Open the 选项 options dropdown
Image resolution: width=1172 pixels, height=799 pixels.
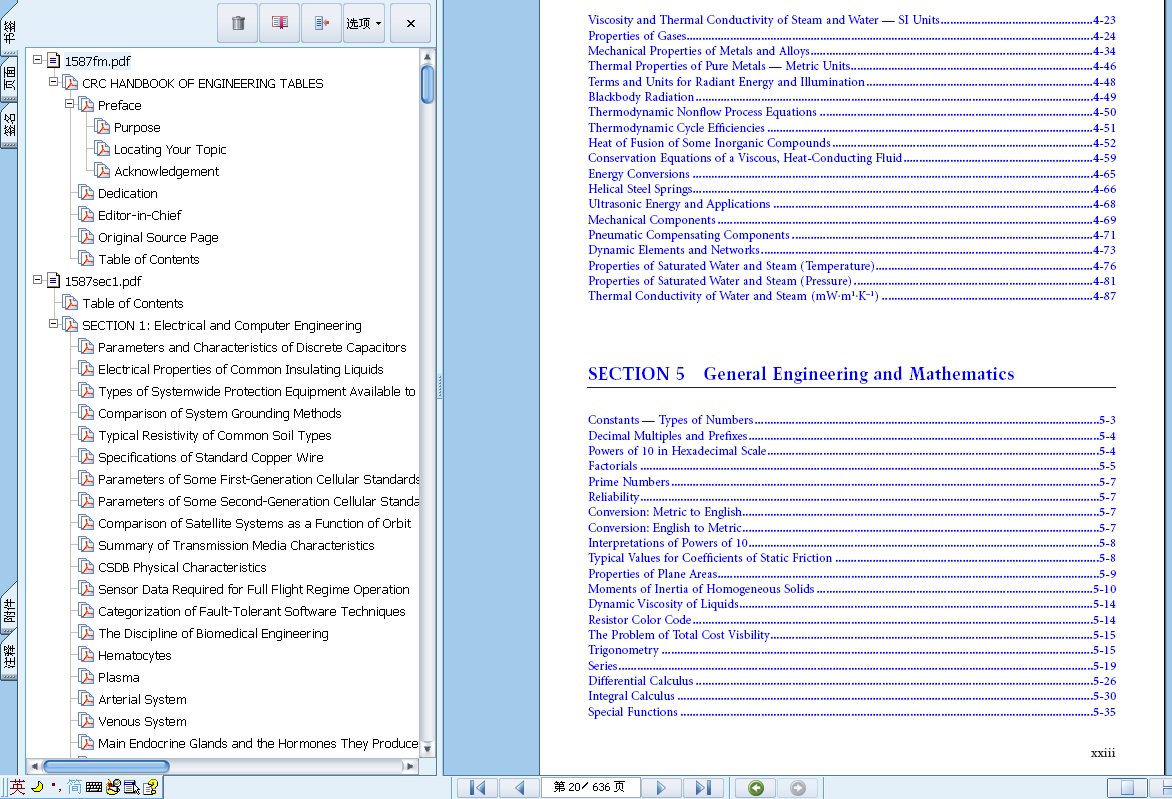[364, 23]
